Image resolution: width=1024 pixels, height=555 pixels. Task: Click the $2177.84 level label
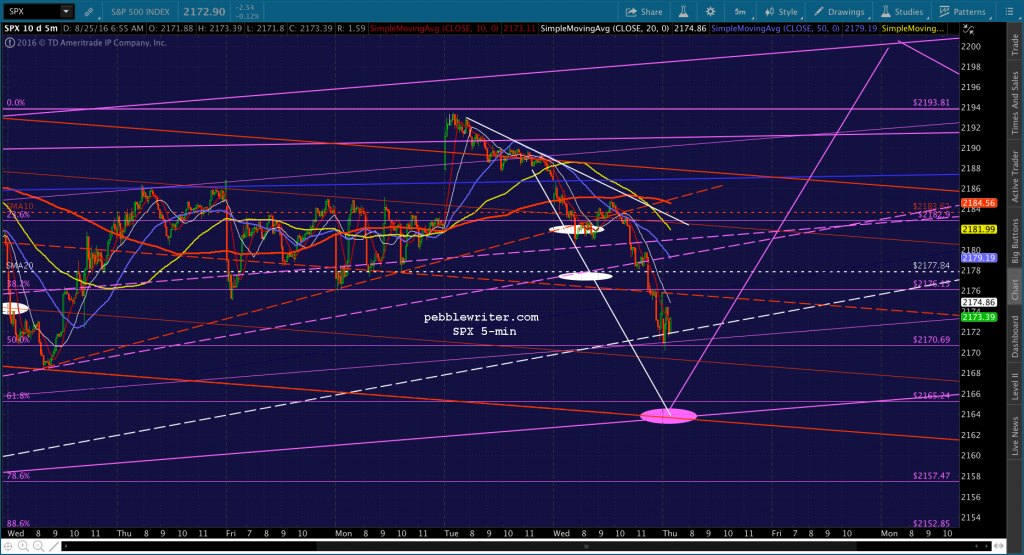(931, 266)
